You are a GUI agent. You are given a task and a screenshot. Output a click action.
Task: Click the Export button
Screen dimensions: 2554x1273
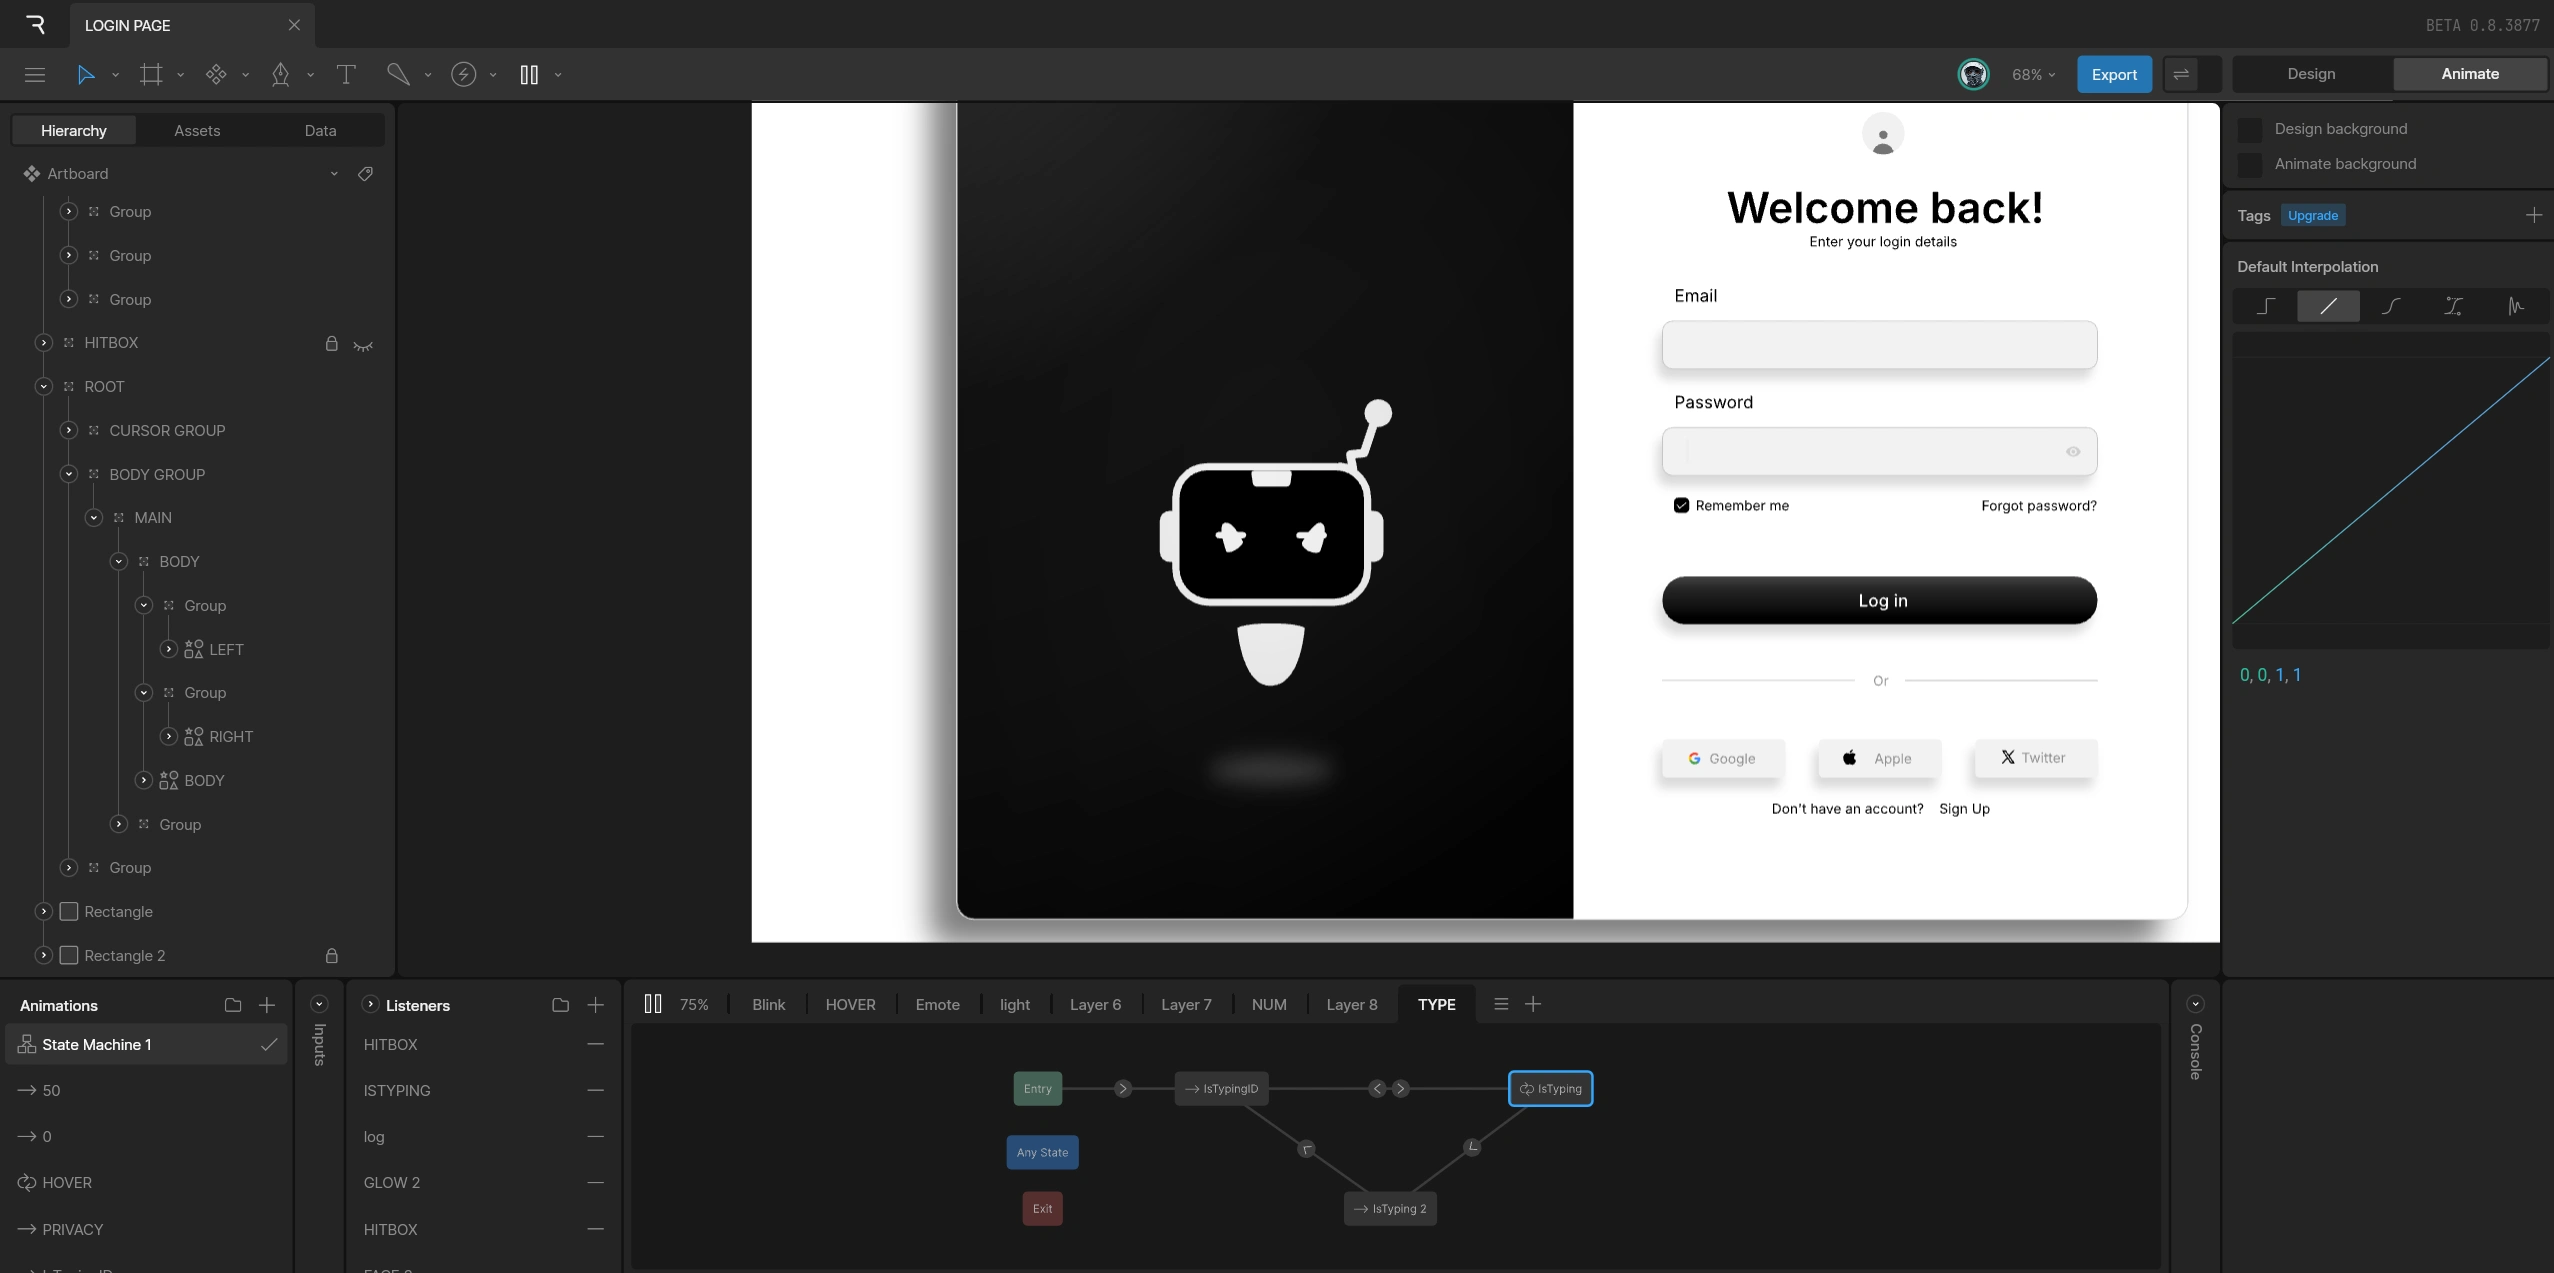tap(2114, 75)
